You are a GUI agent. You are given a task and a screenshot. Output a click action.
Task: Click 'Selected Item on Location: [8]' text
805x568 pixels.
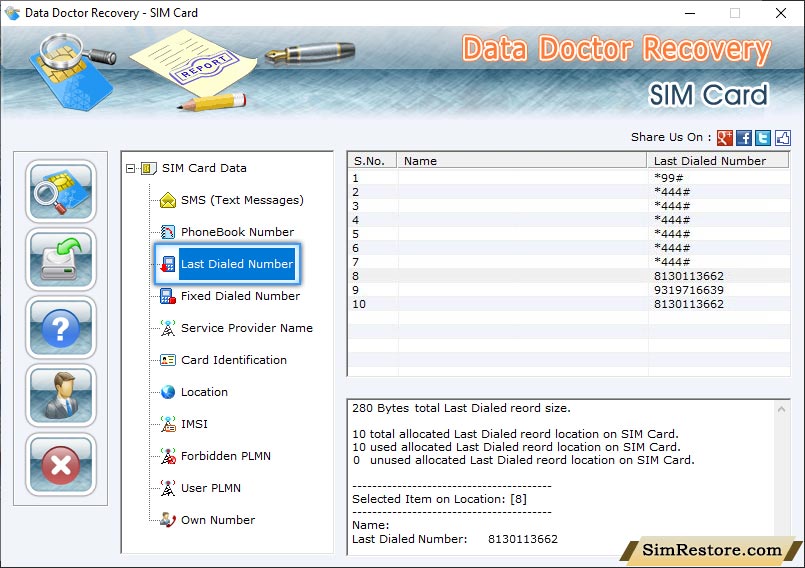pos(439,499)
